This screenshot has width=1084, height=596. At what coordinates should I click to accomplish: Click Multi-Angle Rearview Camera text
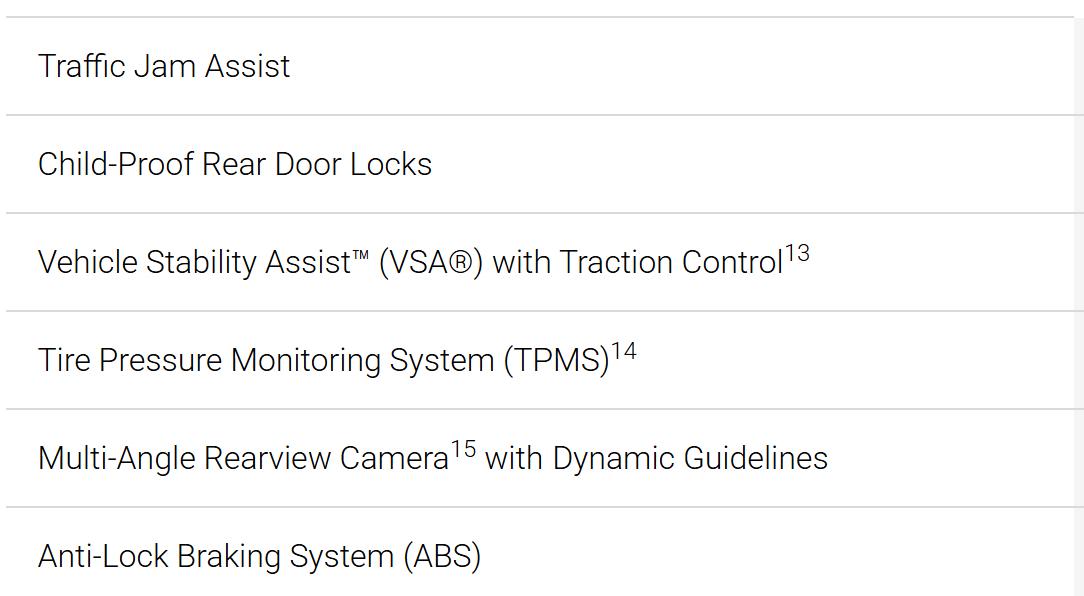click(243, 459)
